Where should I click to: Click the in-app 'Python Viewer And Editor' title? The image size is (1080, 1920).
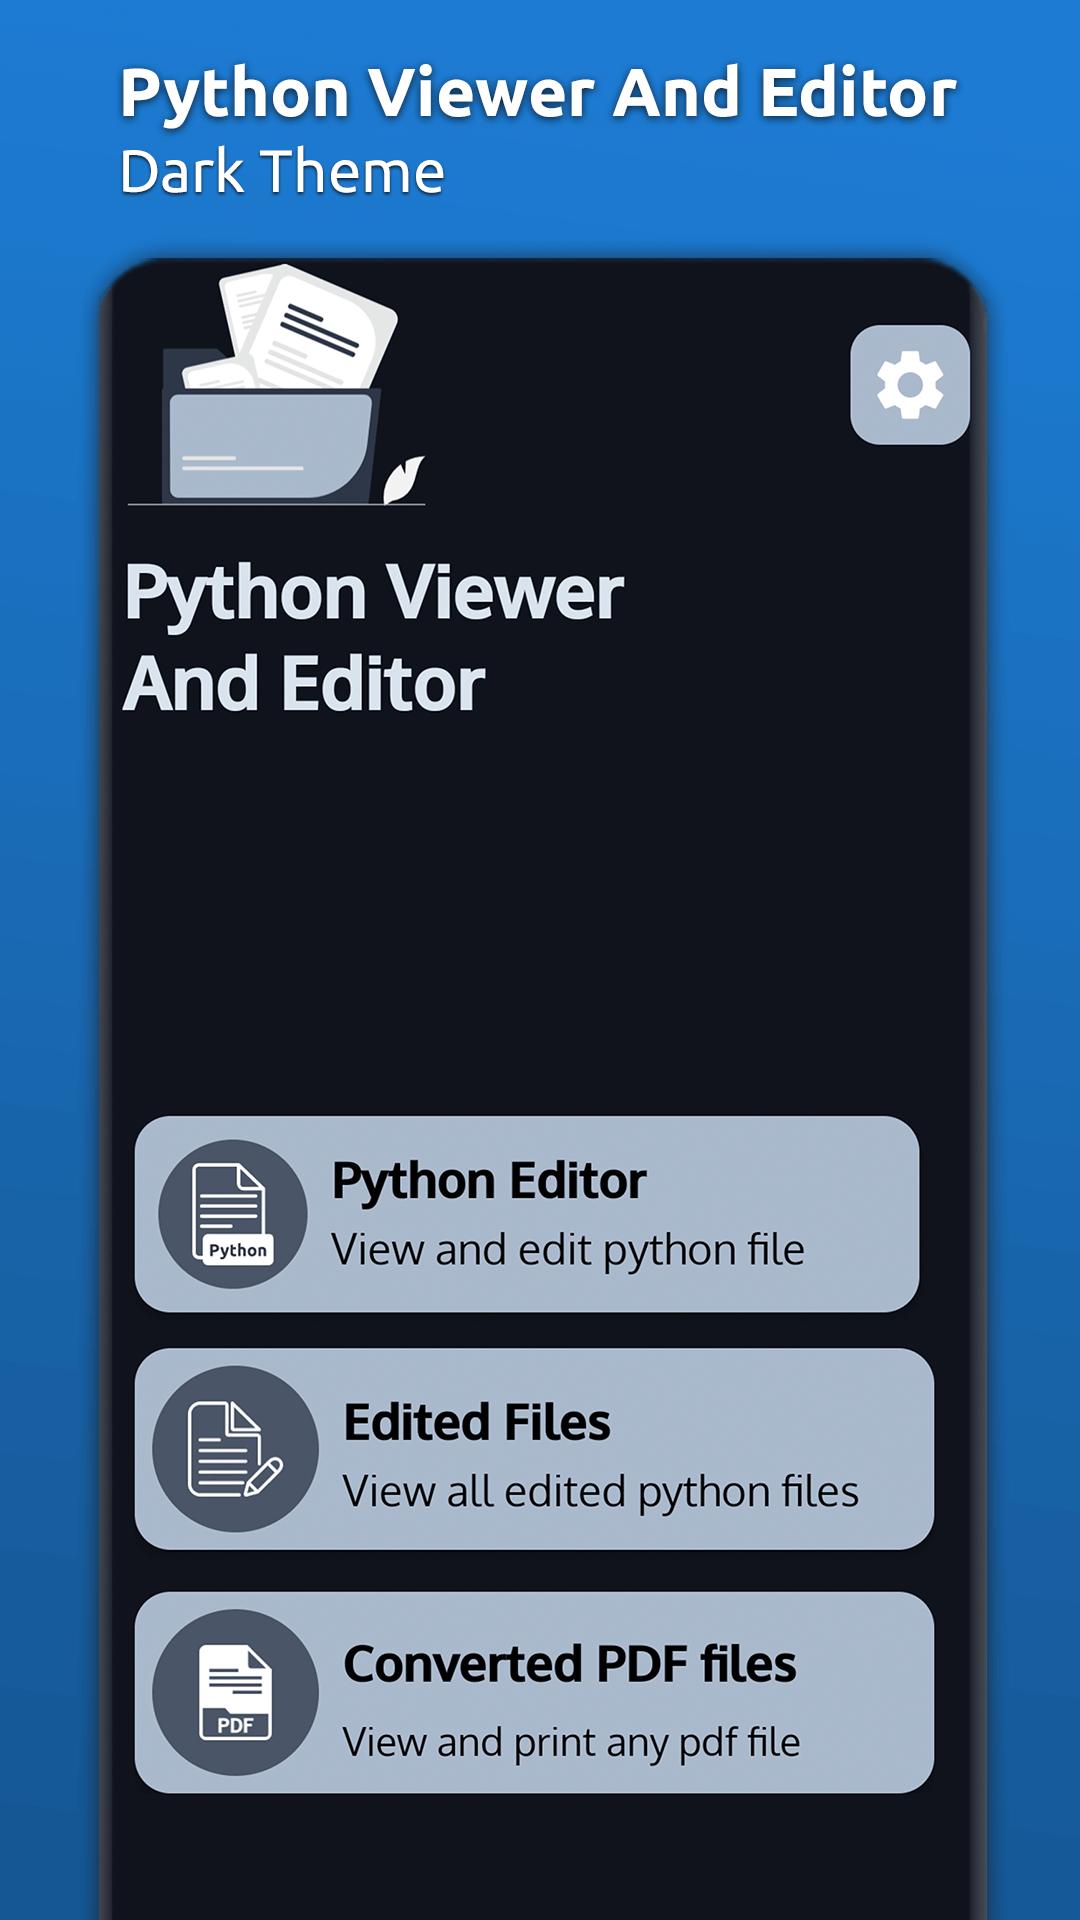click(x=373, y=637)
